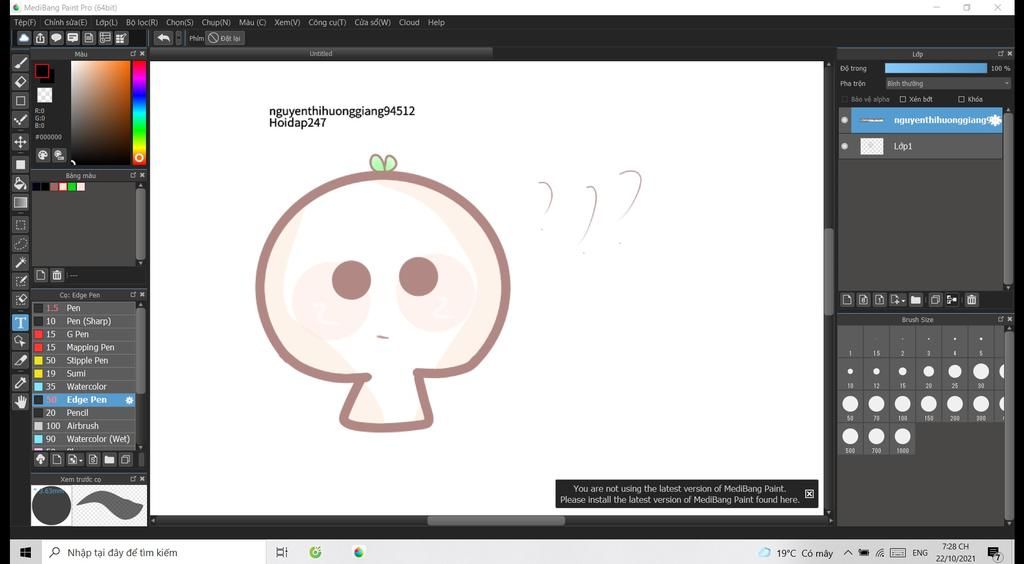The width and height of the screenshot is (1024, 564).
Task: Click the Đặt lại reset button
Action: coord(224,38)
